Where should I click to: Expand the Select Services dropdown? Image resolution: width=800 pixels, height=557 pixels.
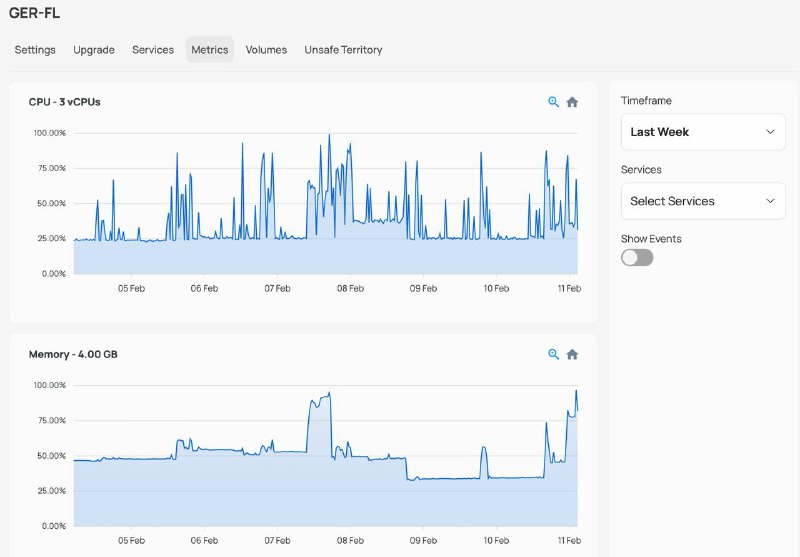[x=702, y=201]
